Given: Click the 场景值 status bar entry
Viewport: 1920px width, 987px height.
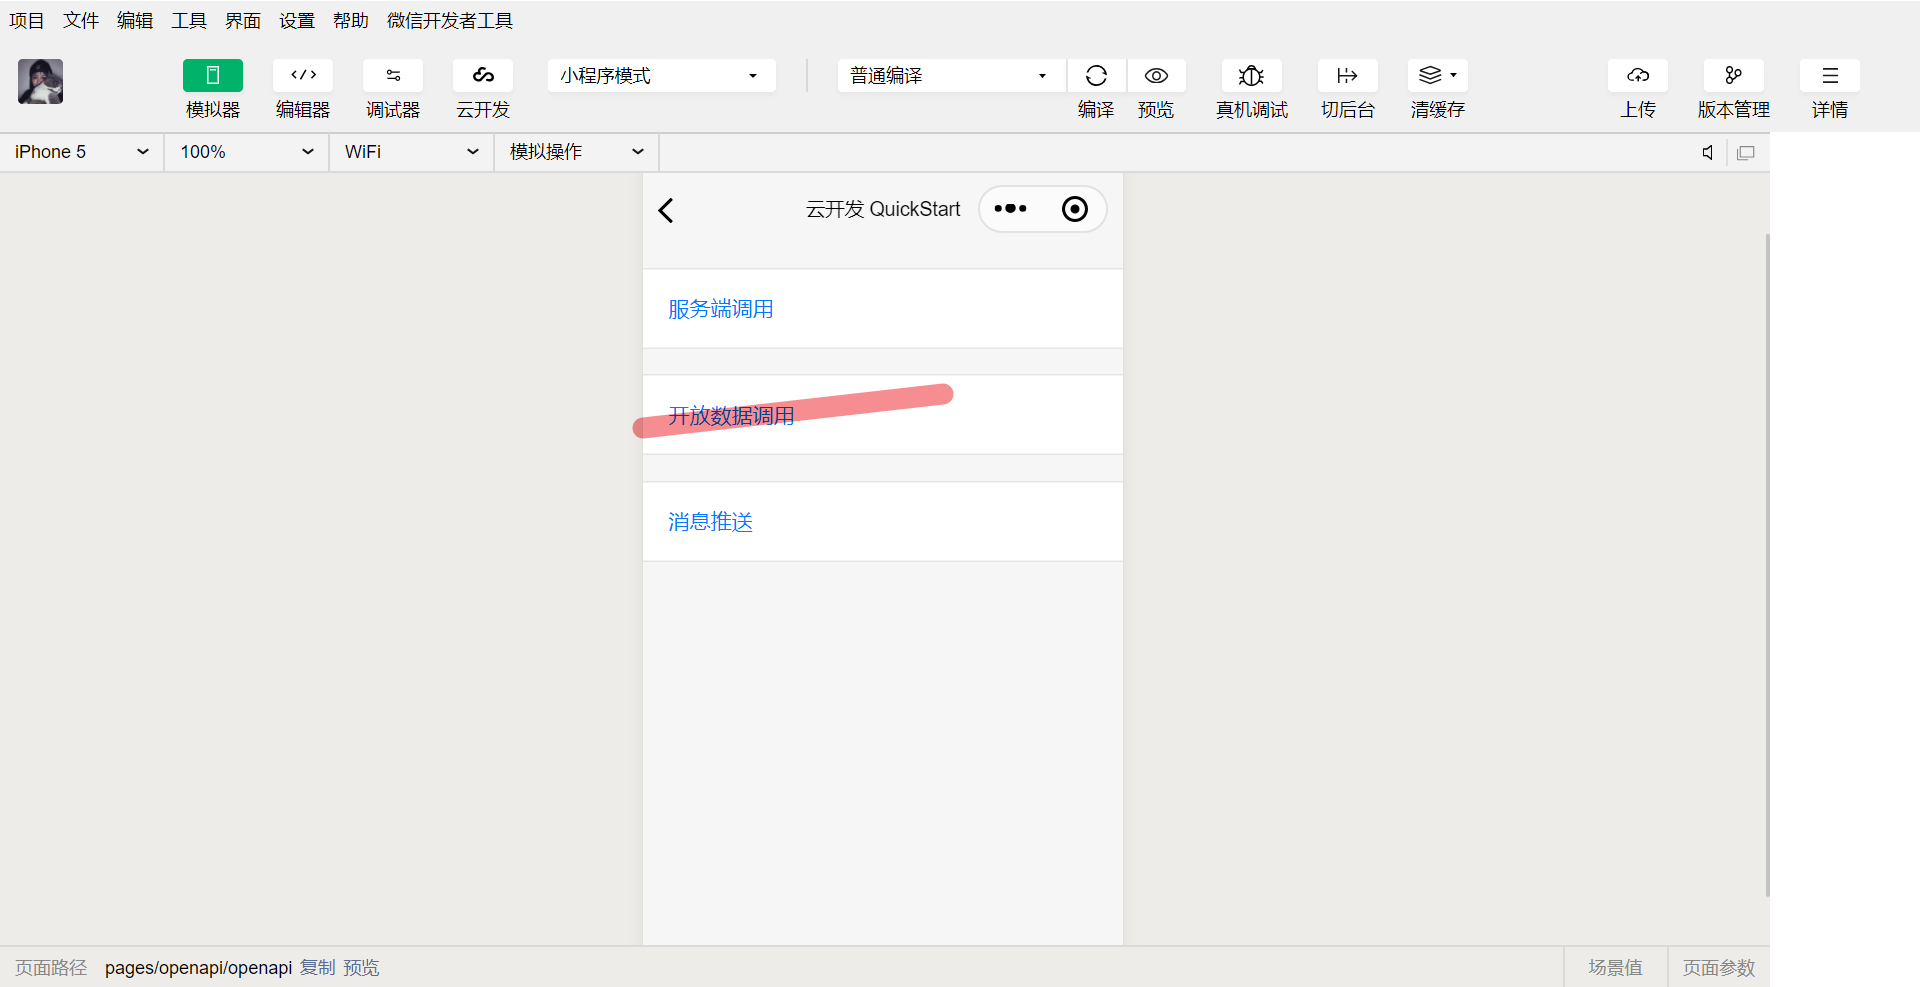Looking at the screenshot, I should [1616, 968].
